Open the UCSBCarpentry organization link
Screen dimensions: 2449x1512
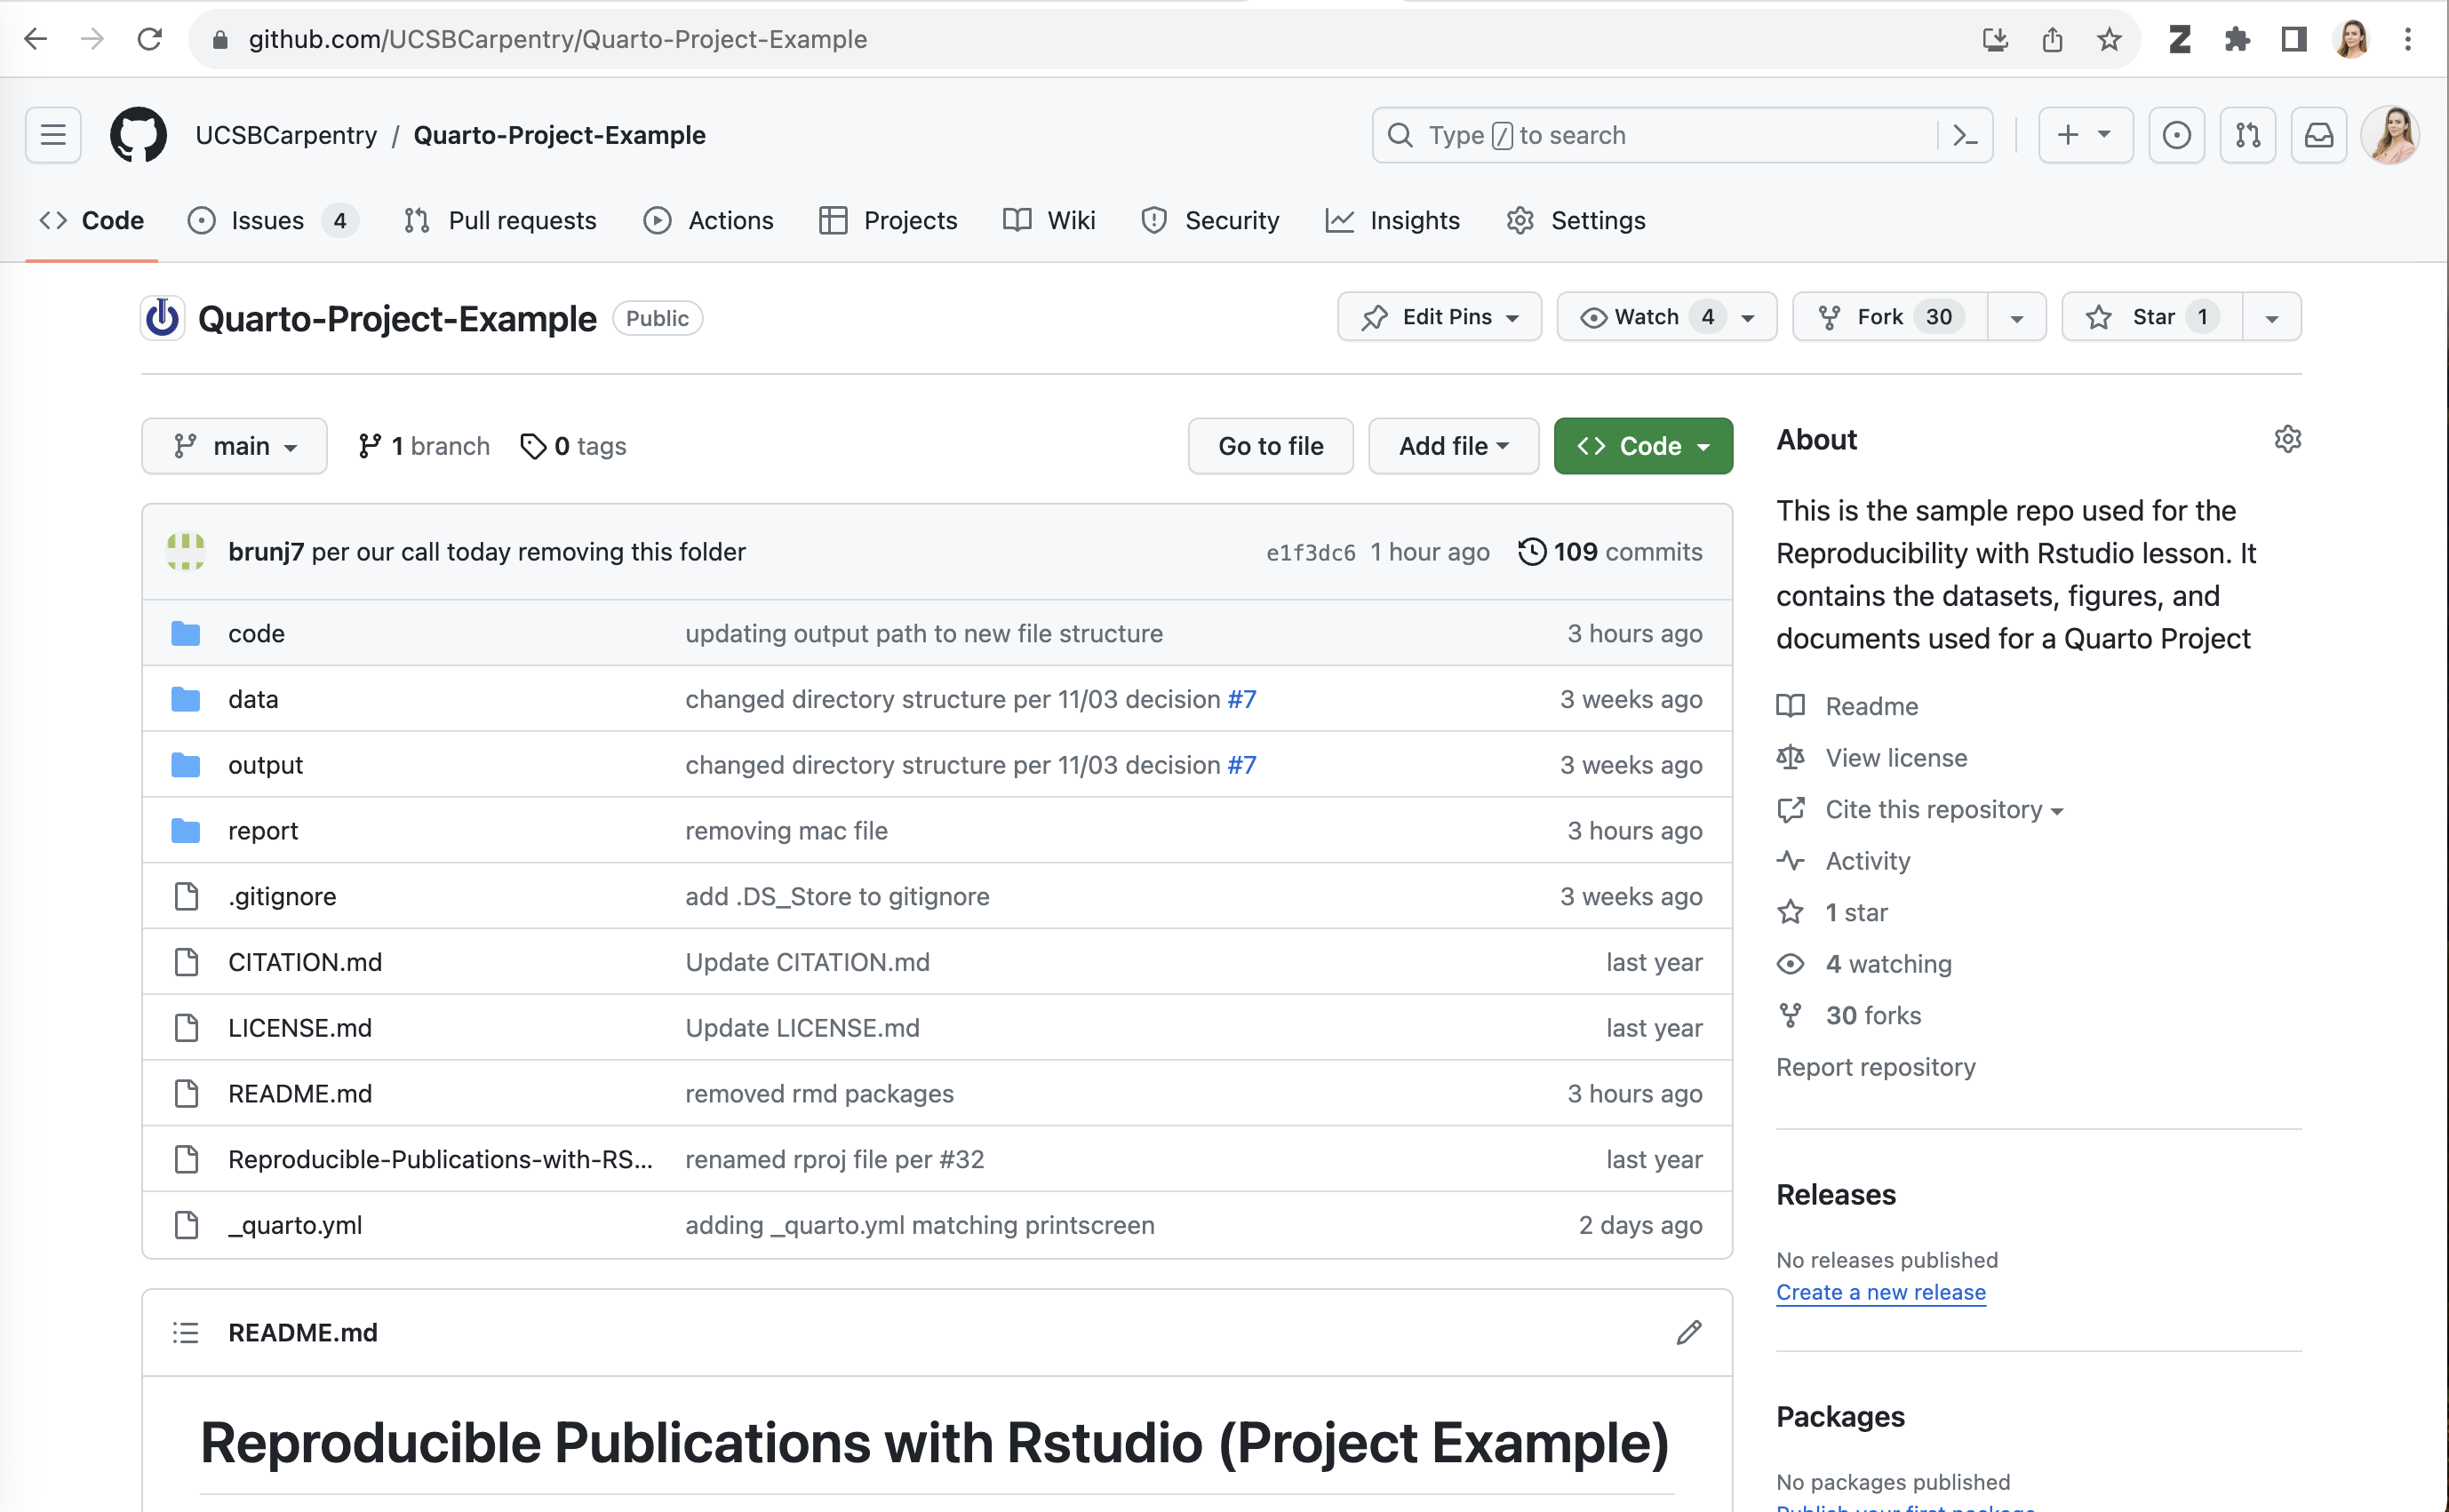[x=286, y=135]
